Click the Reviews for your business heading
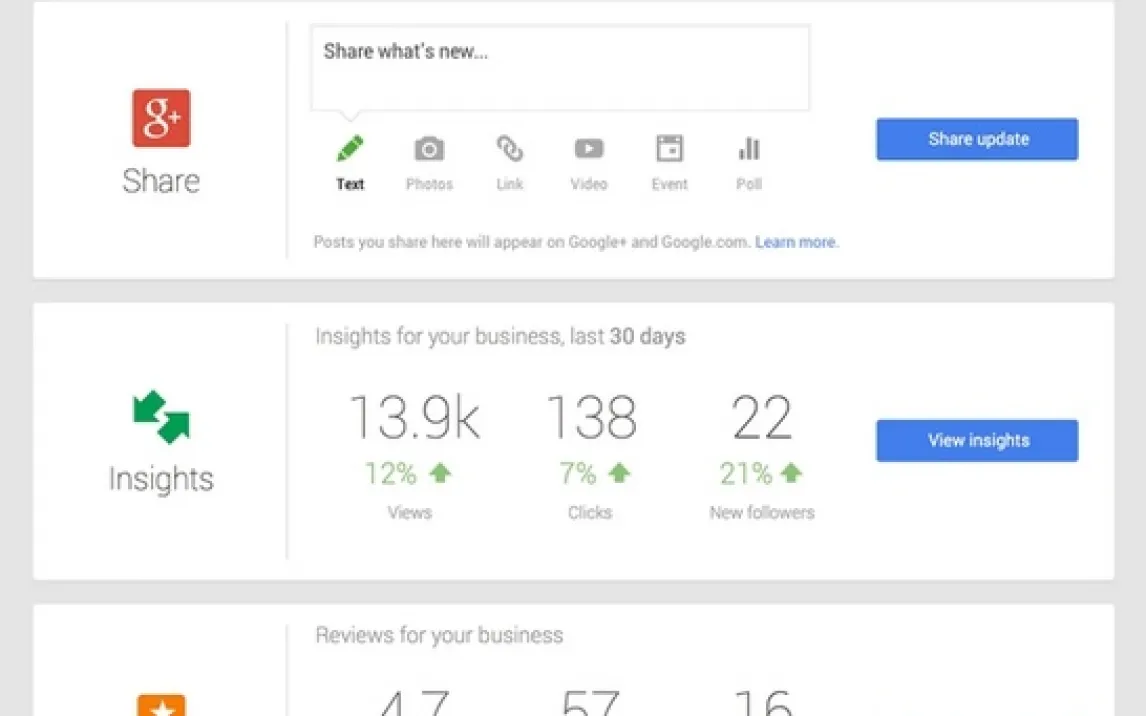1146x716 pixels. click(439, 635)
